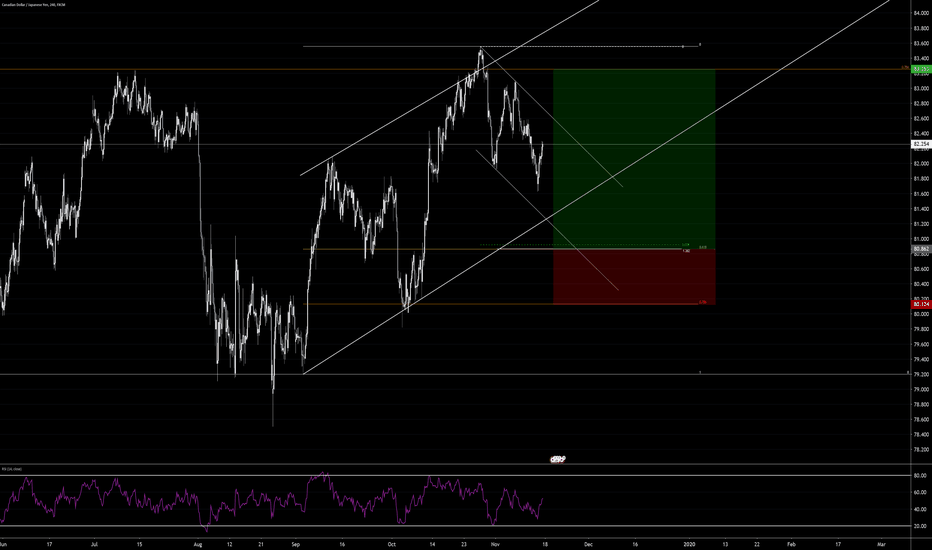Click the 84.000 label on price axis
Screen dimensions: 932x550
(920, 12)
